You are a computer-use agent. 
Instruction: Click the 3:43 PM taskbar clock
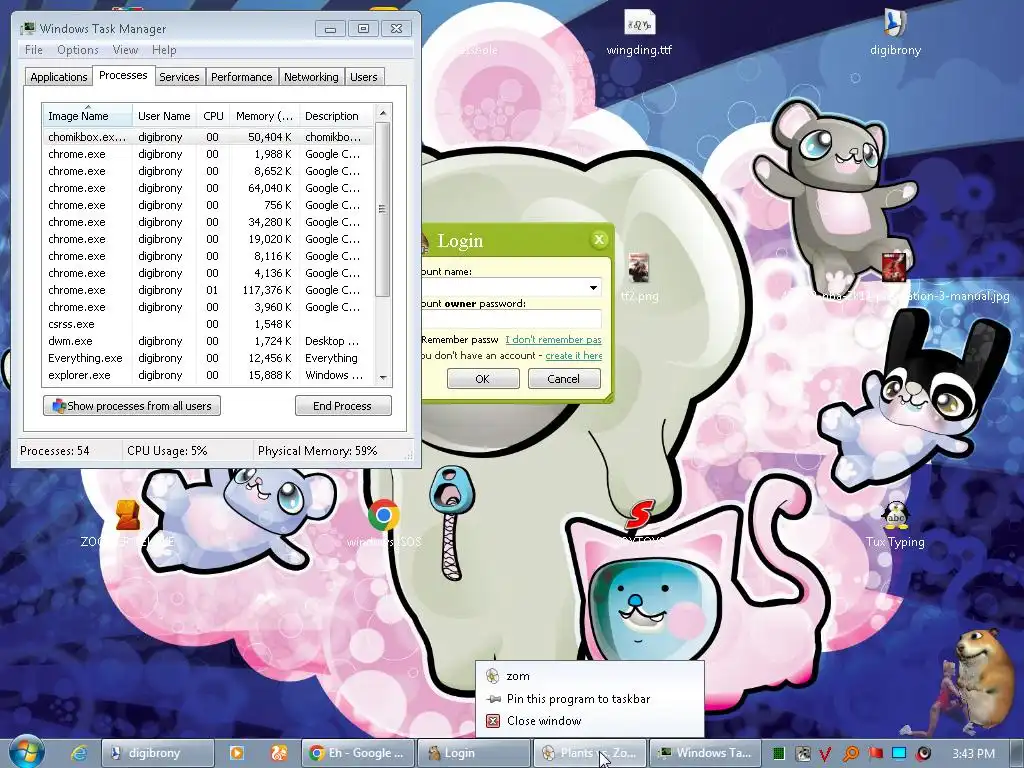973,754
